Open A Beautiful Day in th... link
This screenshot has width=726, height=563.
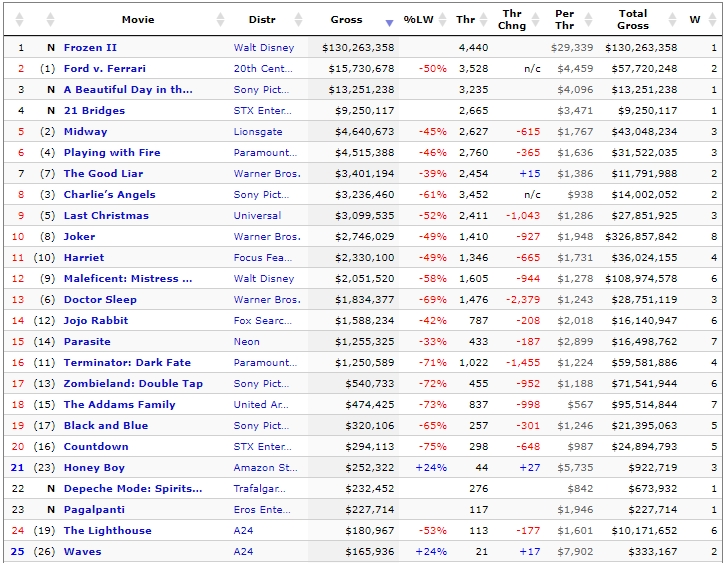128,89
